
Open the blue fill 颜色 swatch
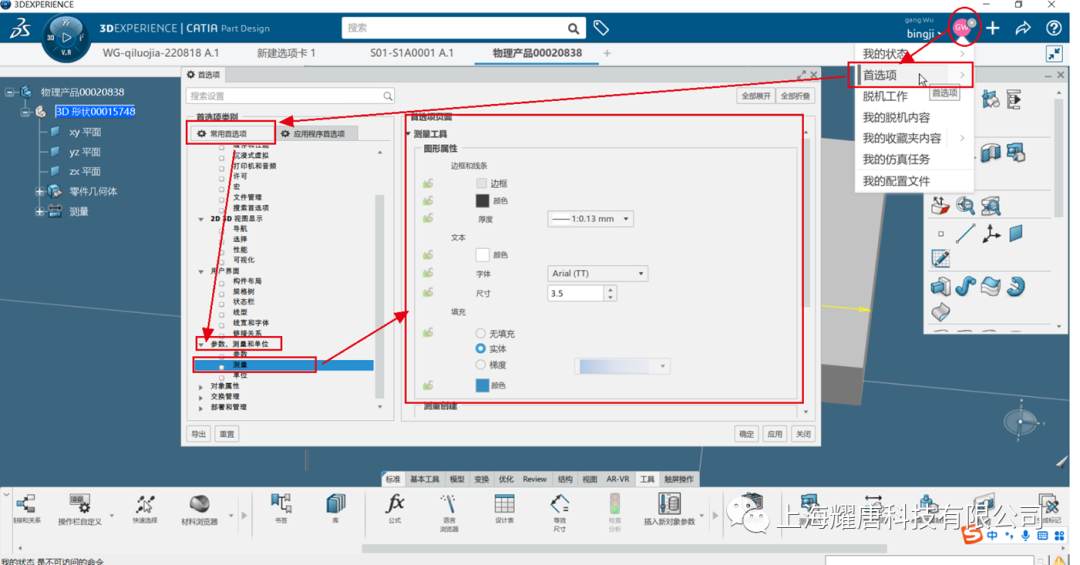(482, 385)
